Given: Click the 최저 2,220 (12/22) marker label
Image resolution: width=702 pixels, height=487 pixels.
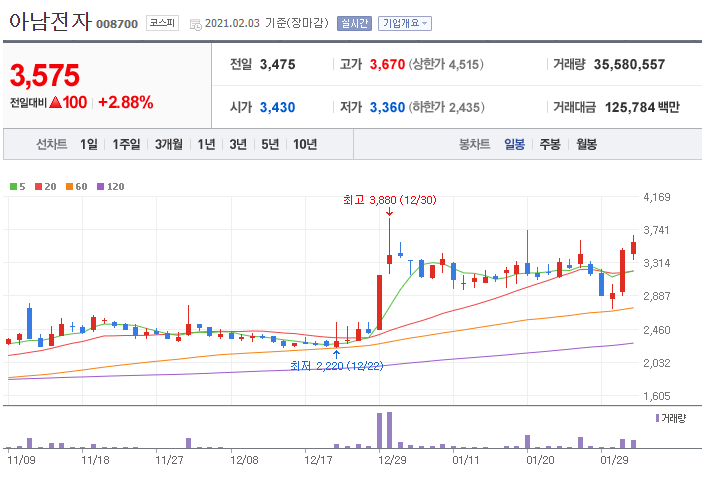Looking at the screenshot, I should [x=337, y=366].
